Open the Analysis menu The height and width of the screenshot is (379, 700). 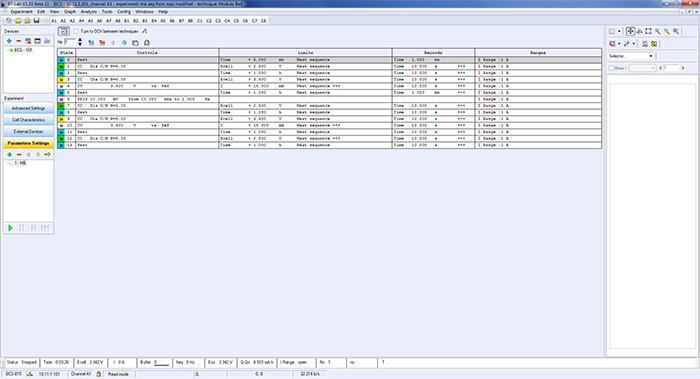tap(88, 12)
